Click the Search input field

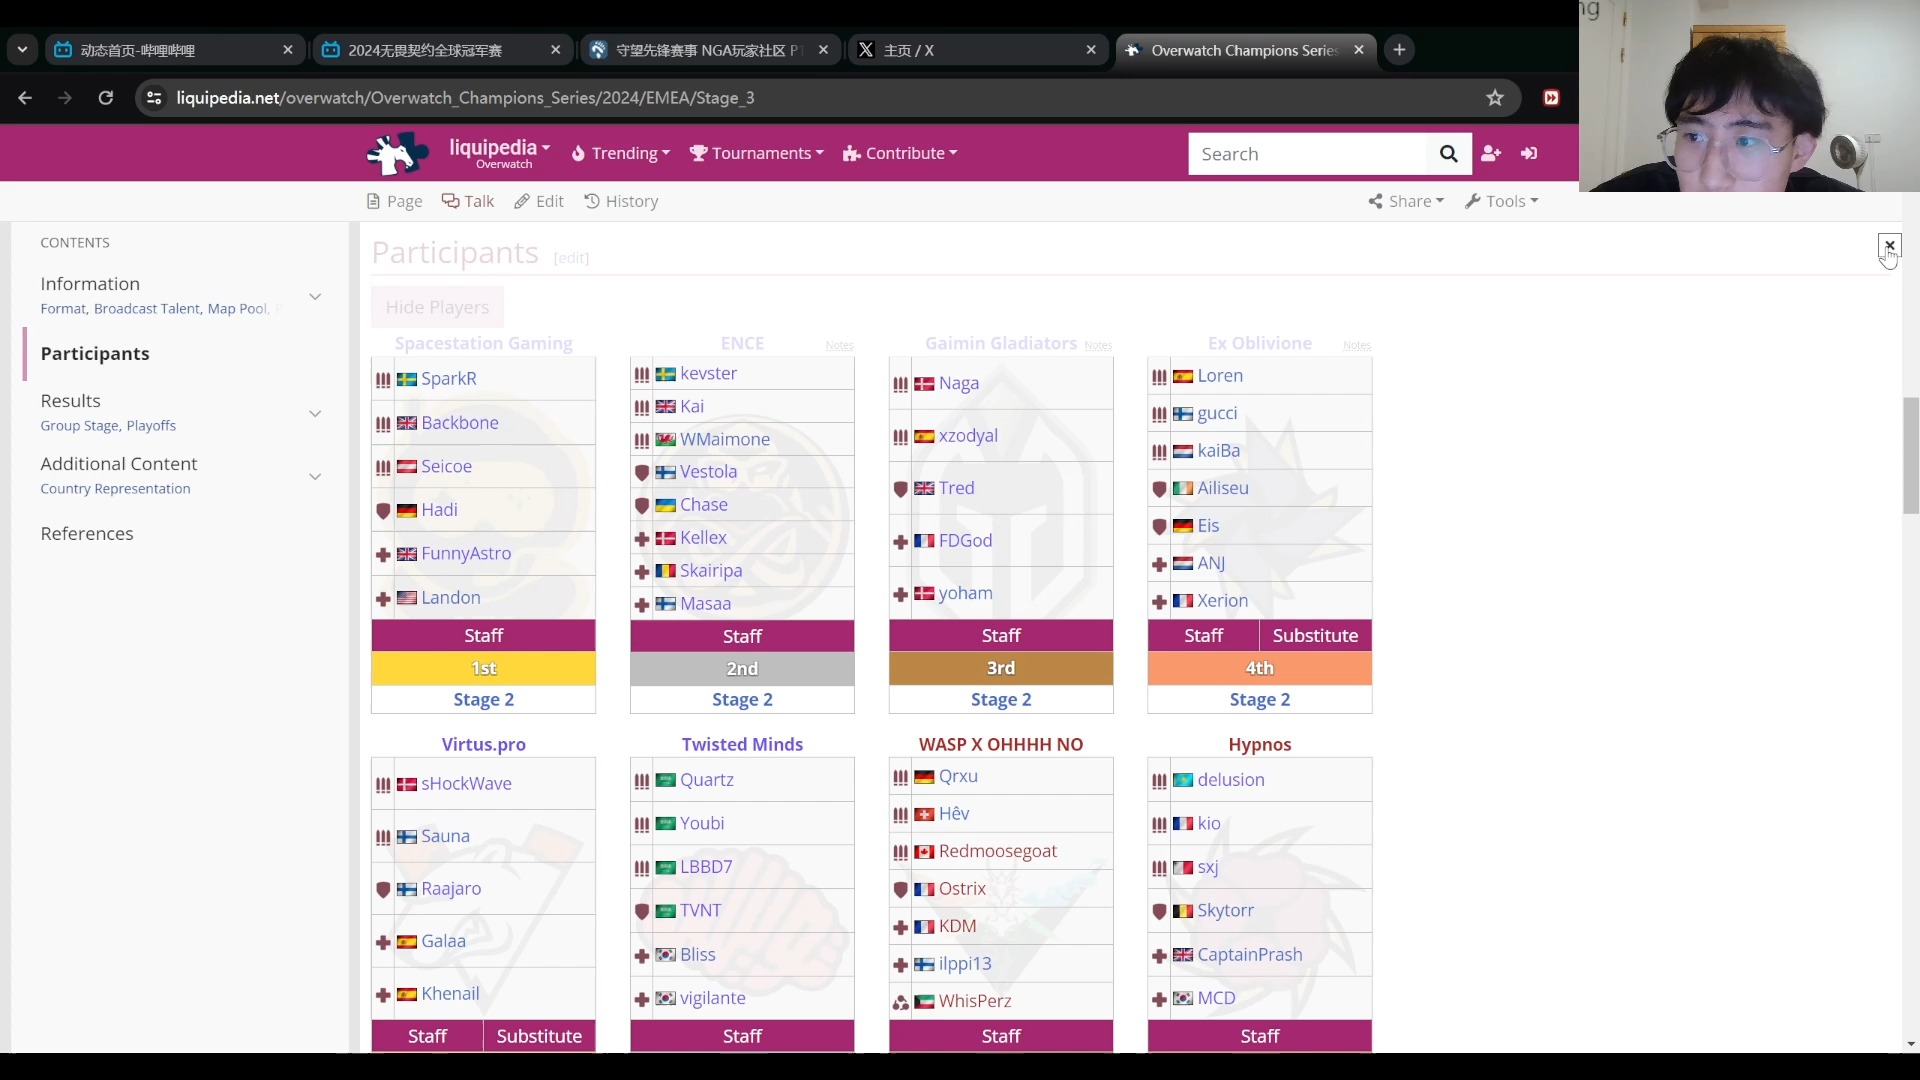[x=1308, y=154]
